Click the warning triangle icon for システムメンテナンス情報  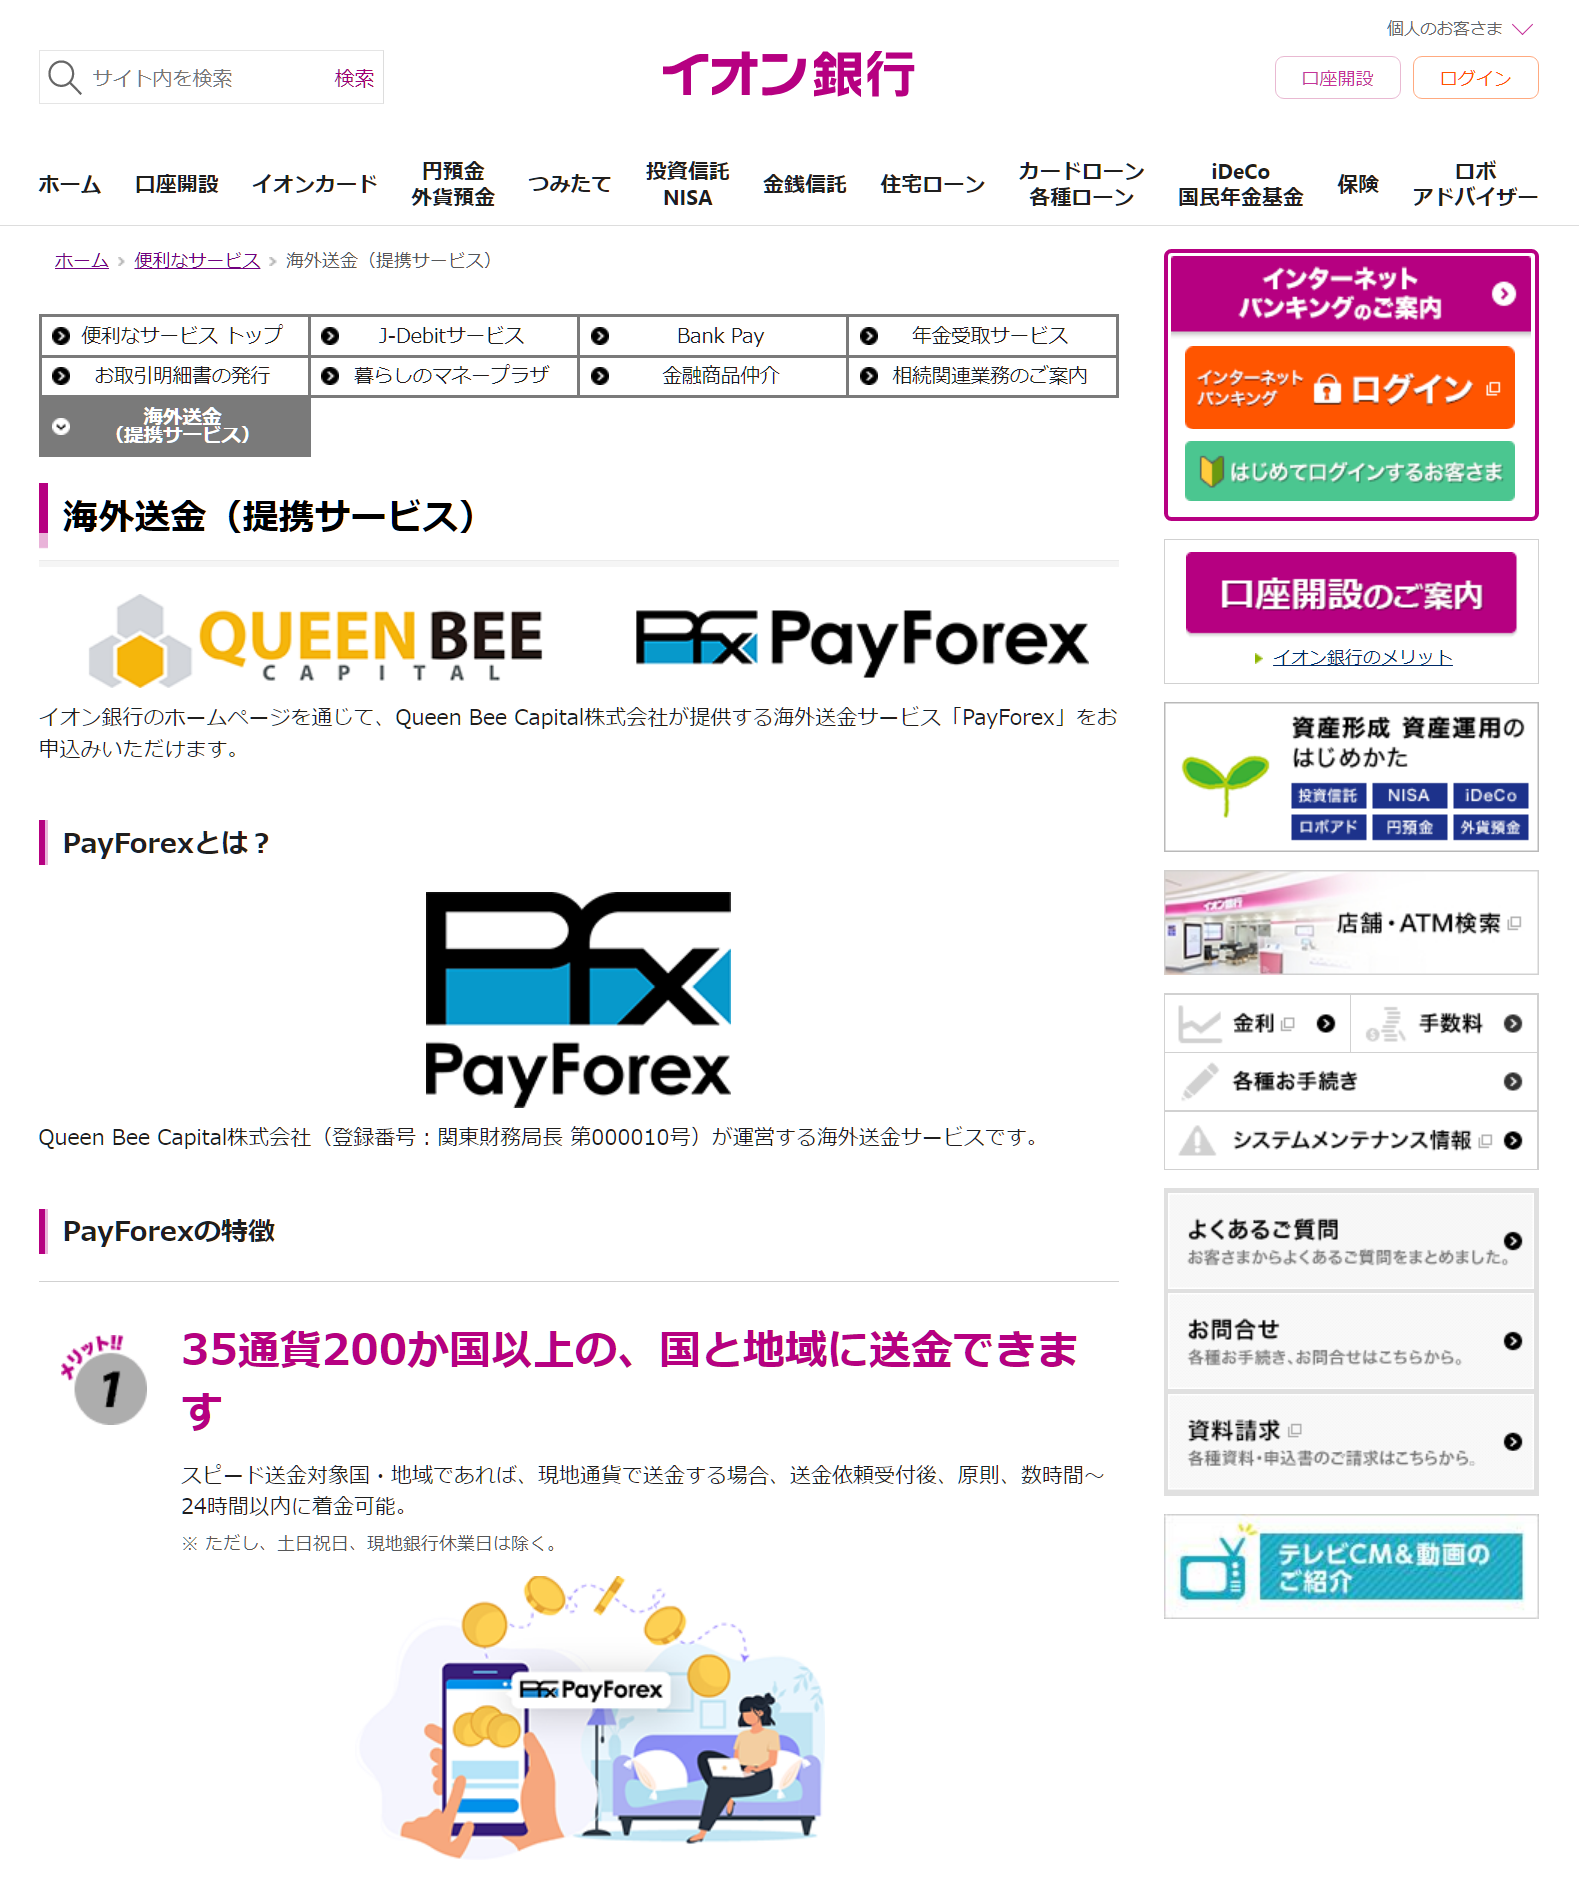(1198, 1140)
